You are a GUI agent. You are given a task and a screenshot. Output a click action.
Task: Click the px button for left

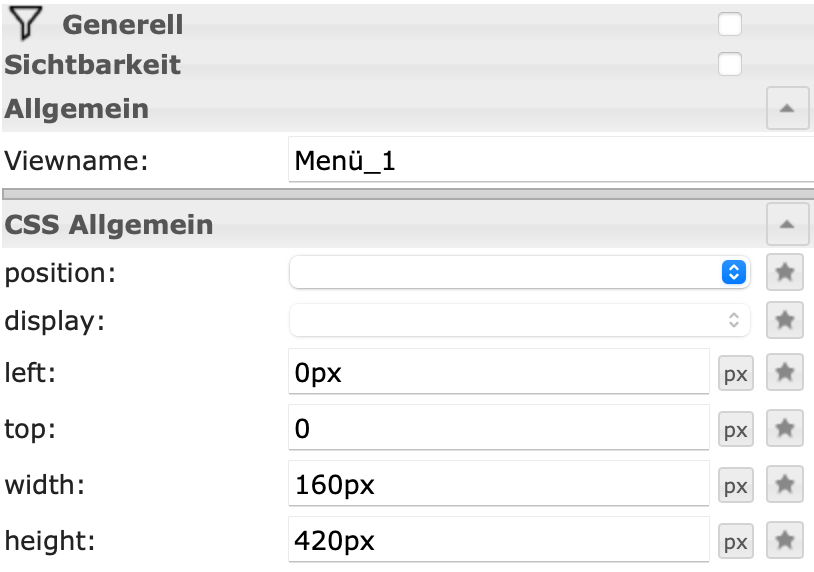[736, 374]
